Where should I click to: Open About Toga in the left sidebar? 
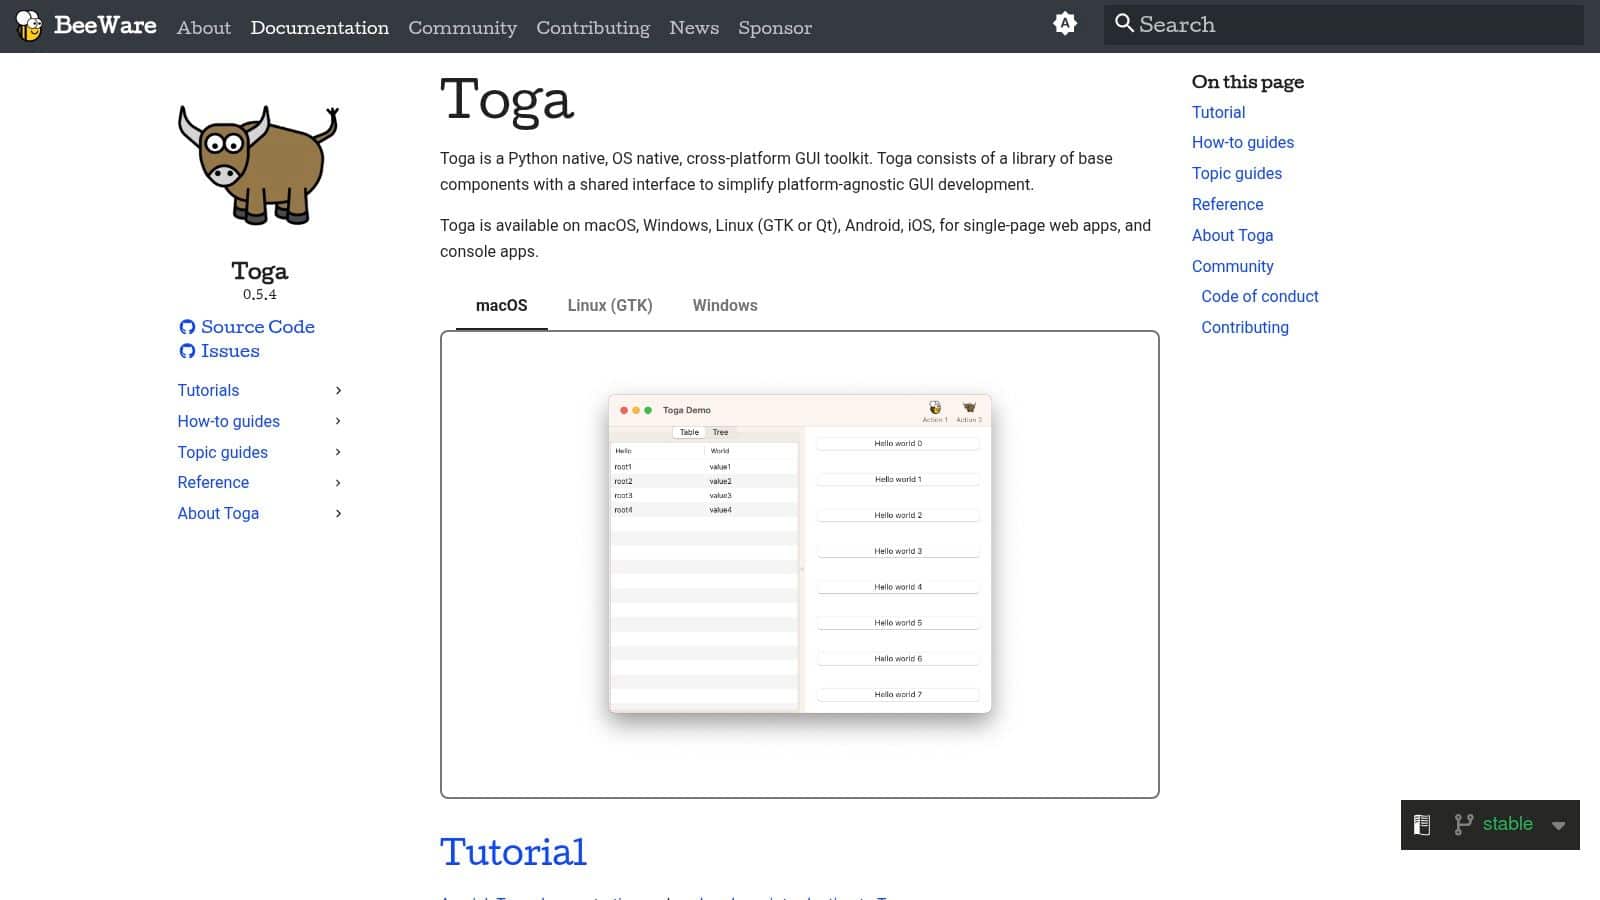coord(218,513)
